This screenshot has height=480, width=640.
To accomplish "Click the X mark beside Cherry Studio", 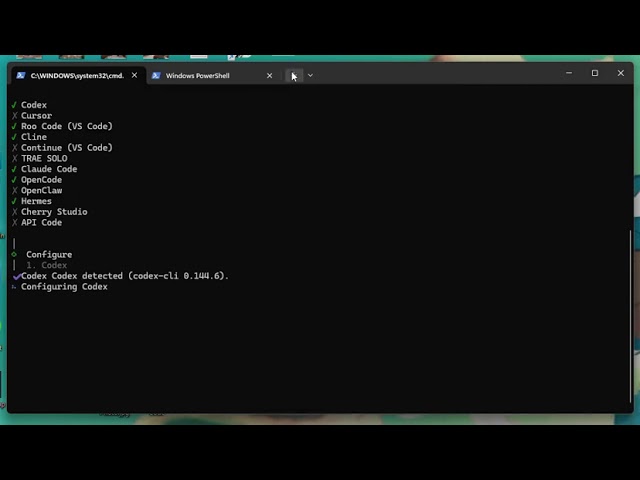I will pos(15,211).
